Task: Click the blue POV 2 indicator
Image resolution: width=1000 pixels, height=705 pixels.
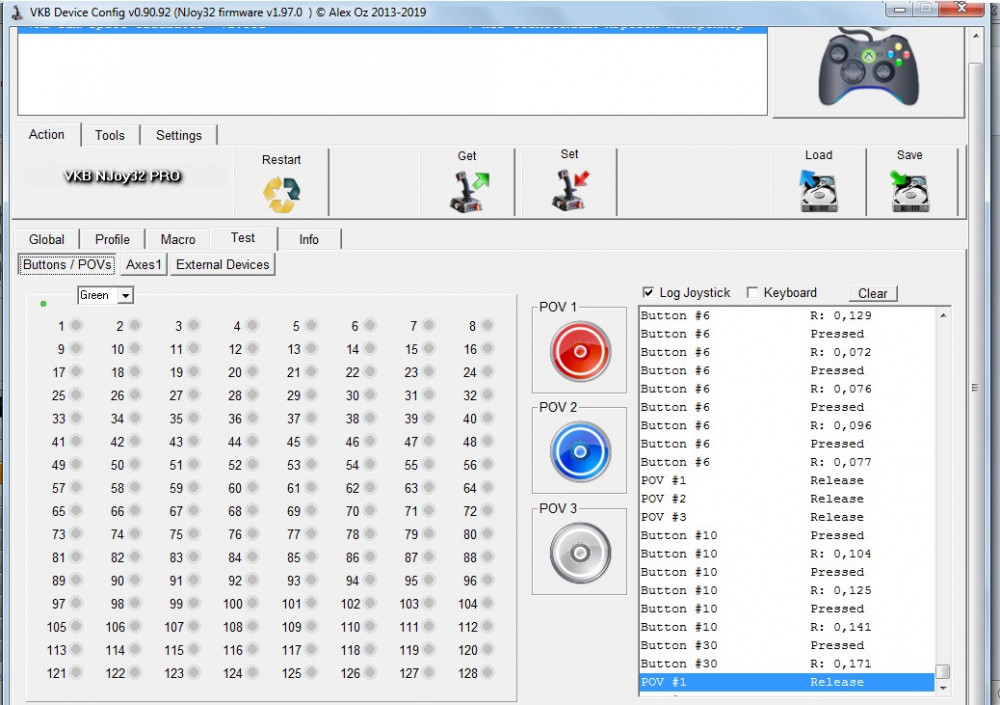Action: [580, 452]
